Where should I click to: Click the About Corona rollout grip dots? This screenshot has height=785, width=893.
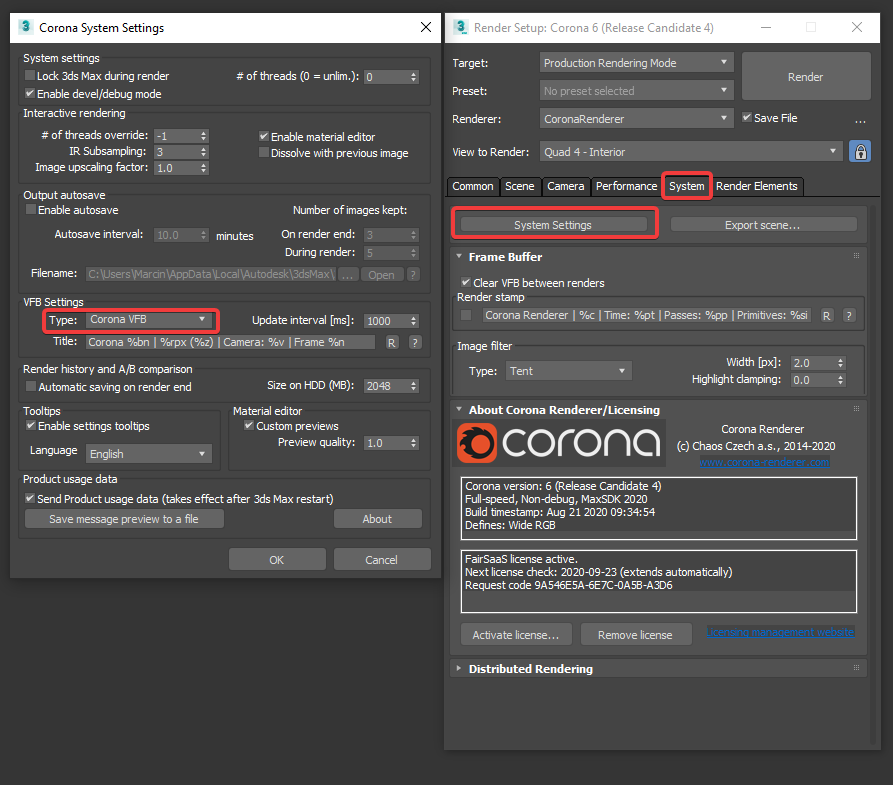click(856, 408)
